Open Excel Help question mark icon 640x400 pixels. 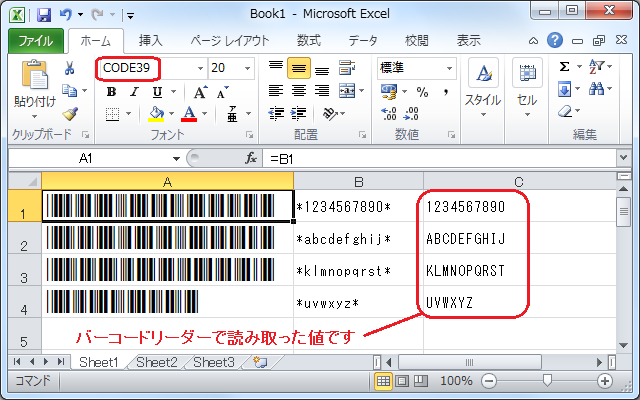(555, 40)
